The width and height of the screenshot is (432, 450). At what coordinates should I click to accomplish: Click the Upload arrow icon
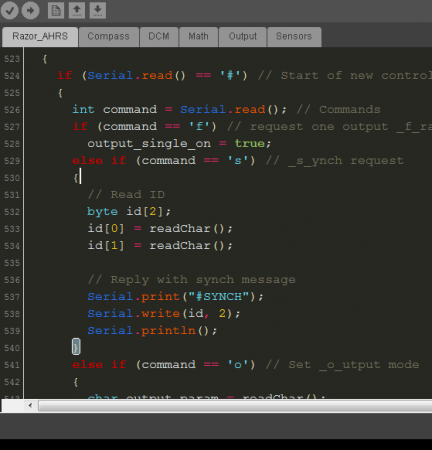point(30,10)
